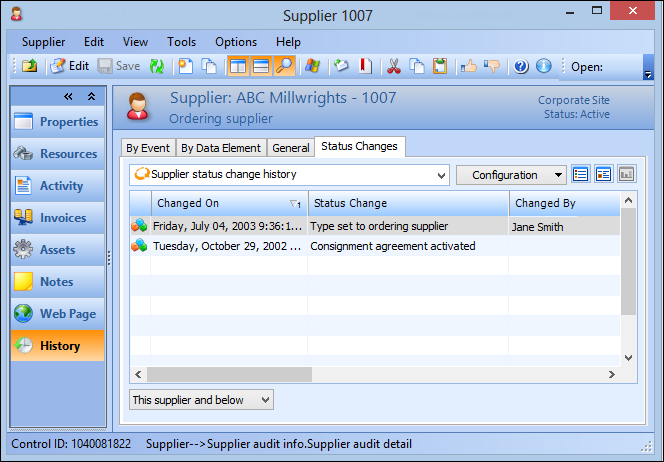
Task: Toggle the vertical split panel layout icon
Action: pyautogui.click(x=238, y=66)
